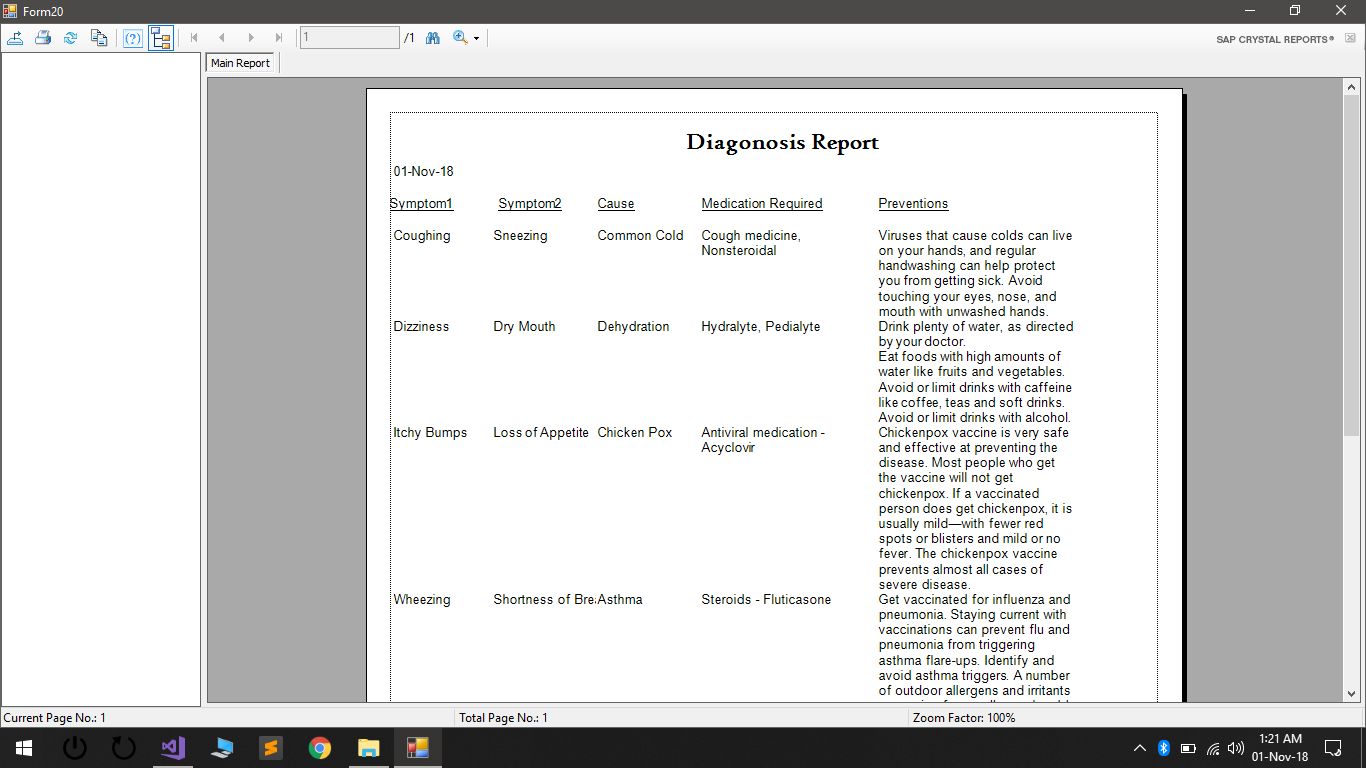Click the Asthma cause cell
Image resolution: width=1366 pixels, height=768 pixels.
click(x=620, y=600)
